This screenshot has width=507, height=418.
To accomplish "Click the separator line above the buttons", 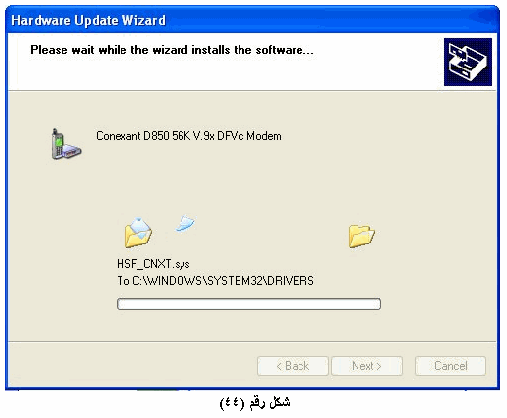I will [x=252, y=341].
